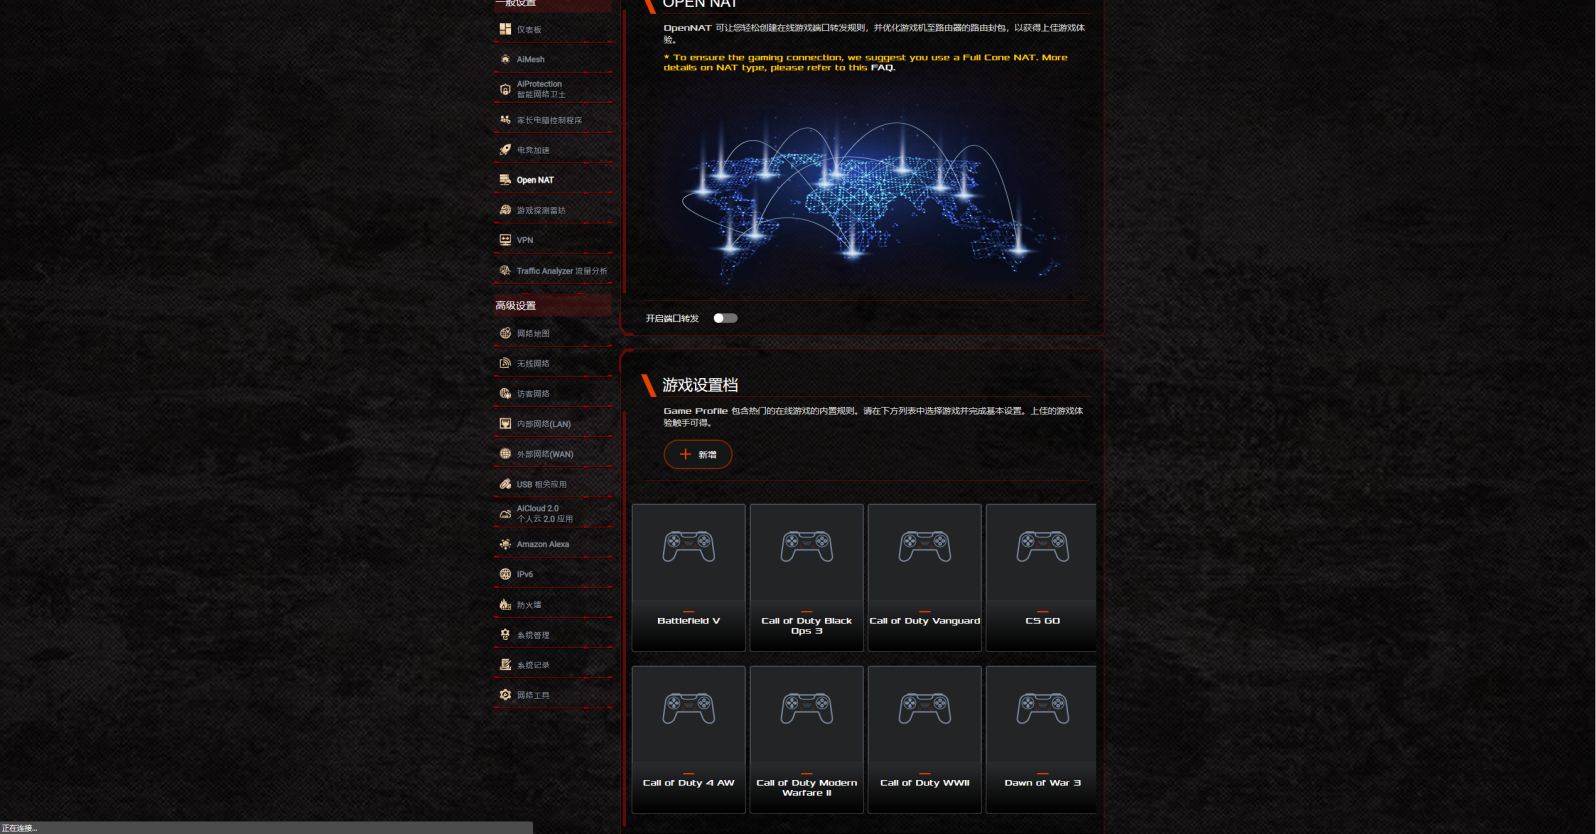This screenshot has height=834, width=1596.
Task: Pick Call of Duty Vanguard profile
Action: [924, 577]
